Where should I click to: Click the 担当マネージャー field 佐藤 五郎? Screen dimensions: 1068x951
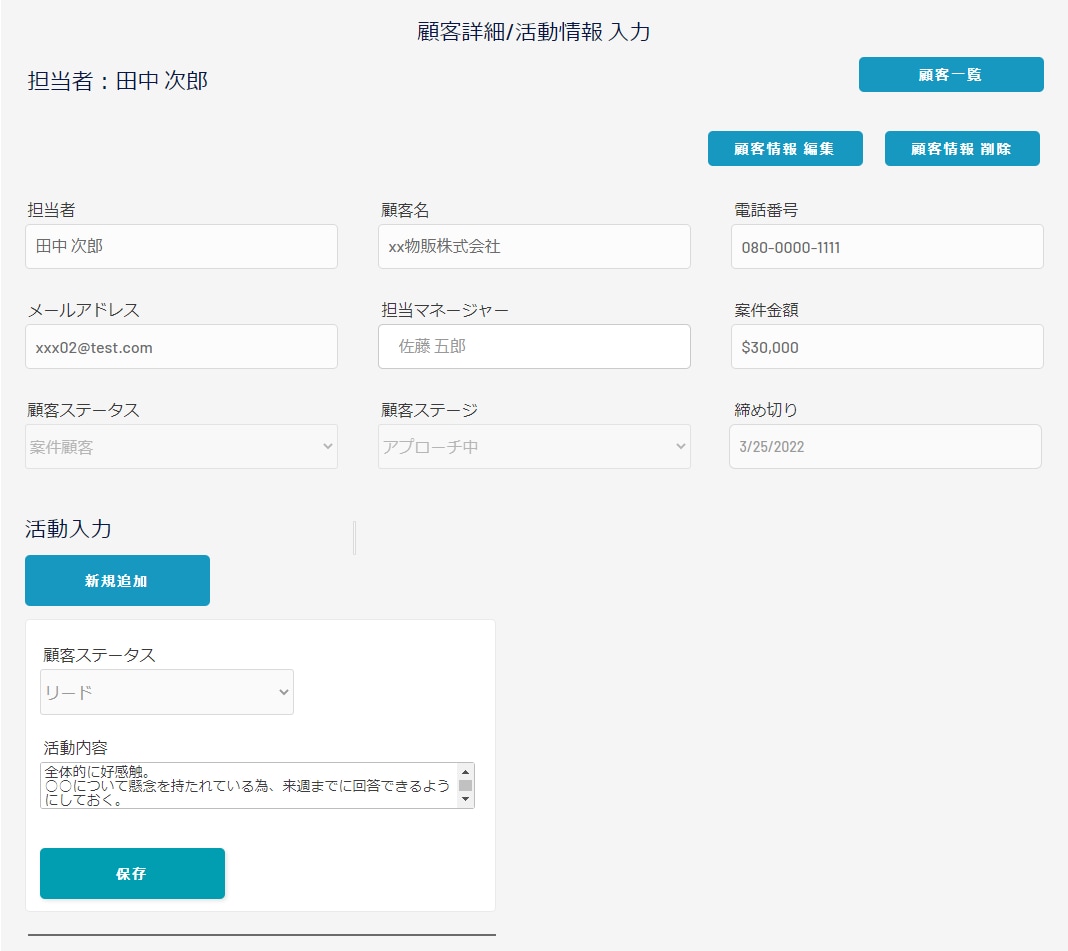[x=534, y=347]
